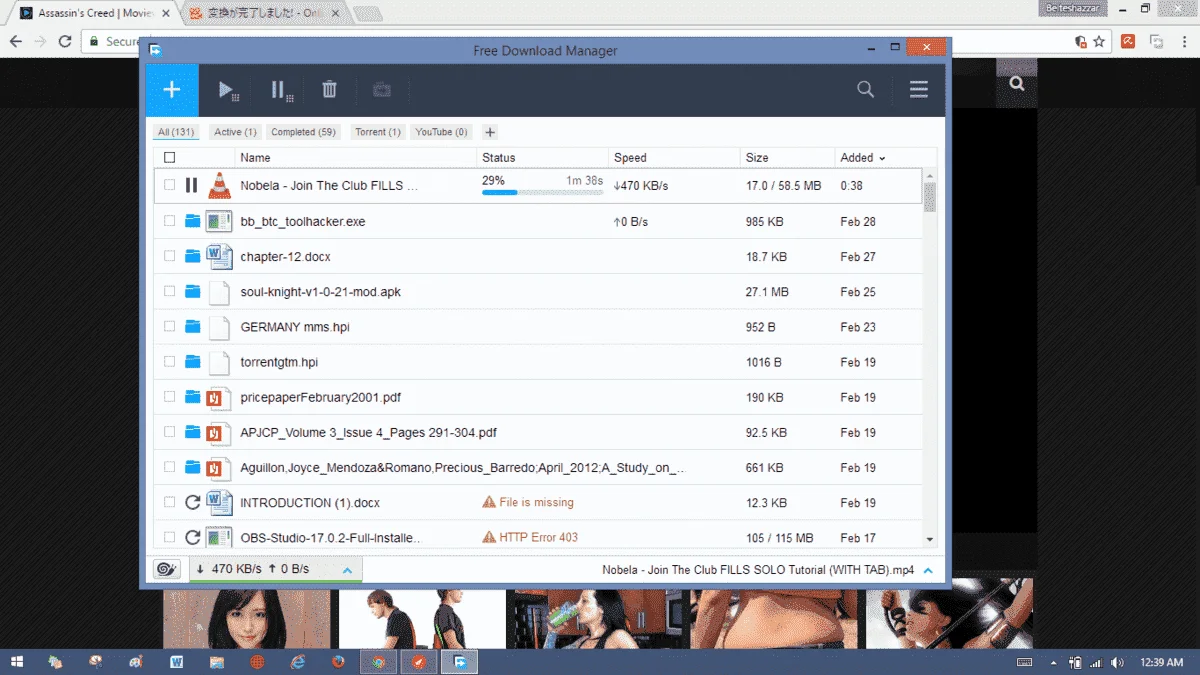Click Chrome's white search icon on page
The image size is (1200, 675).
click(1017, 84)
